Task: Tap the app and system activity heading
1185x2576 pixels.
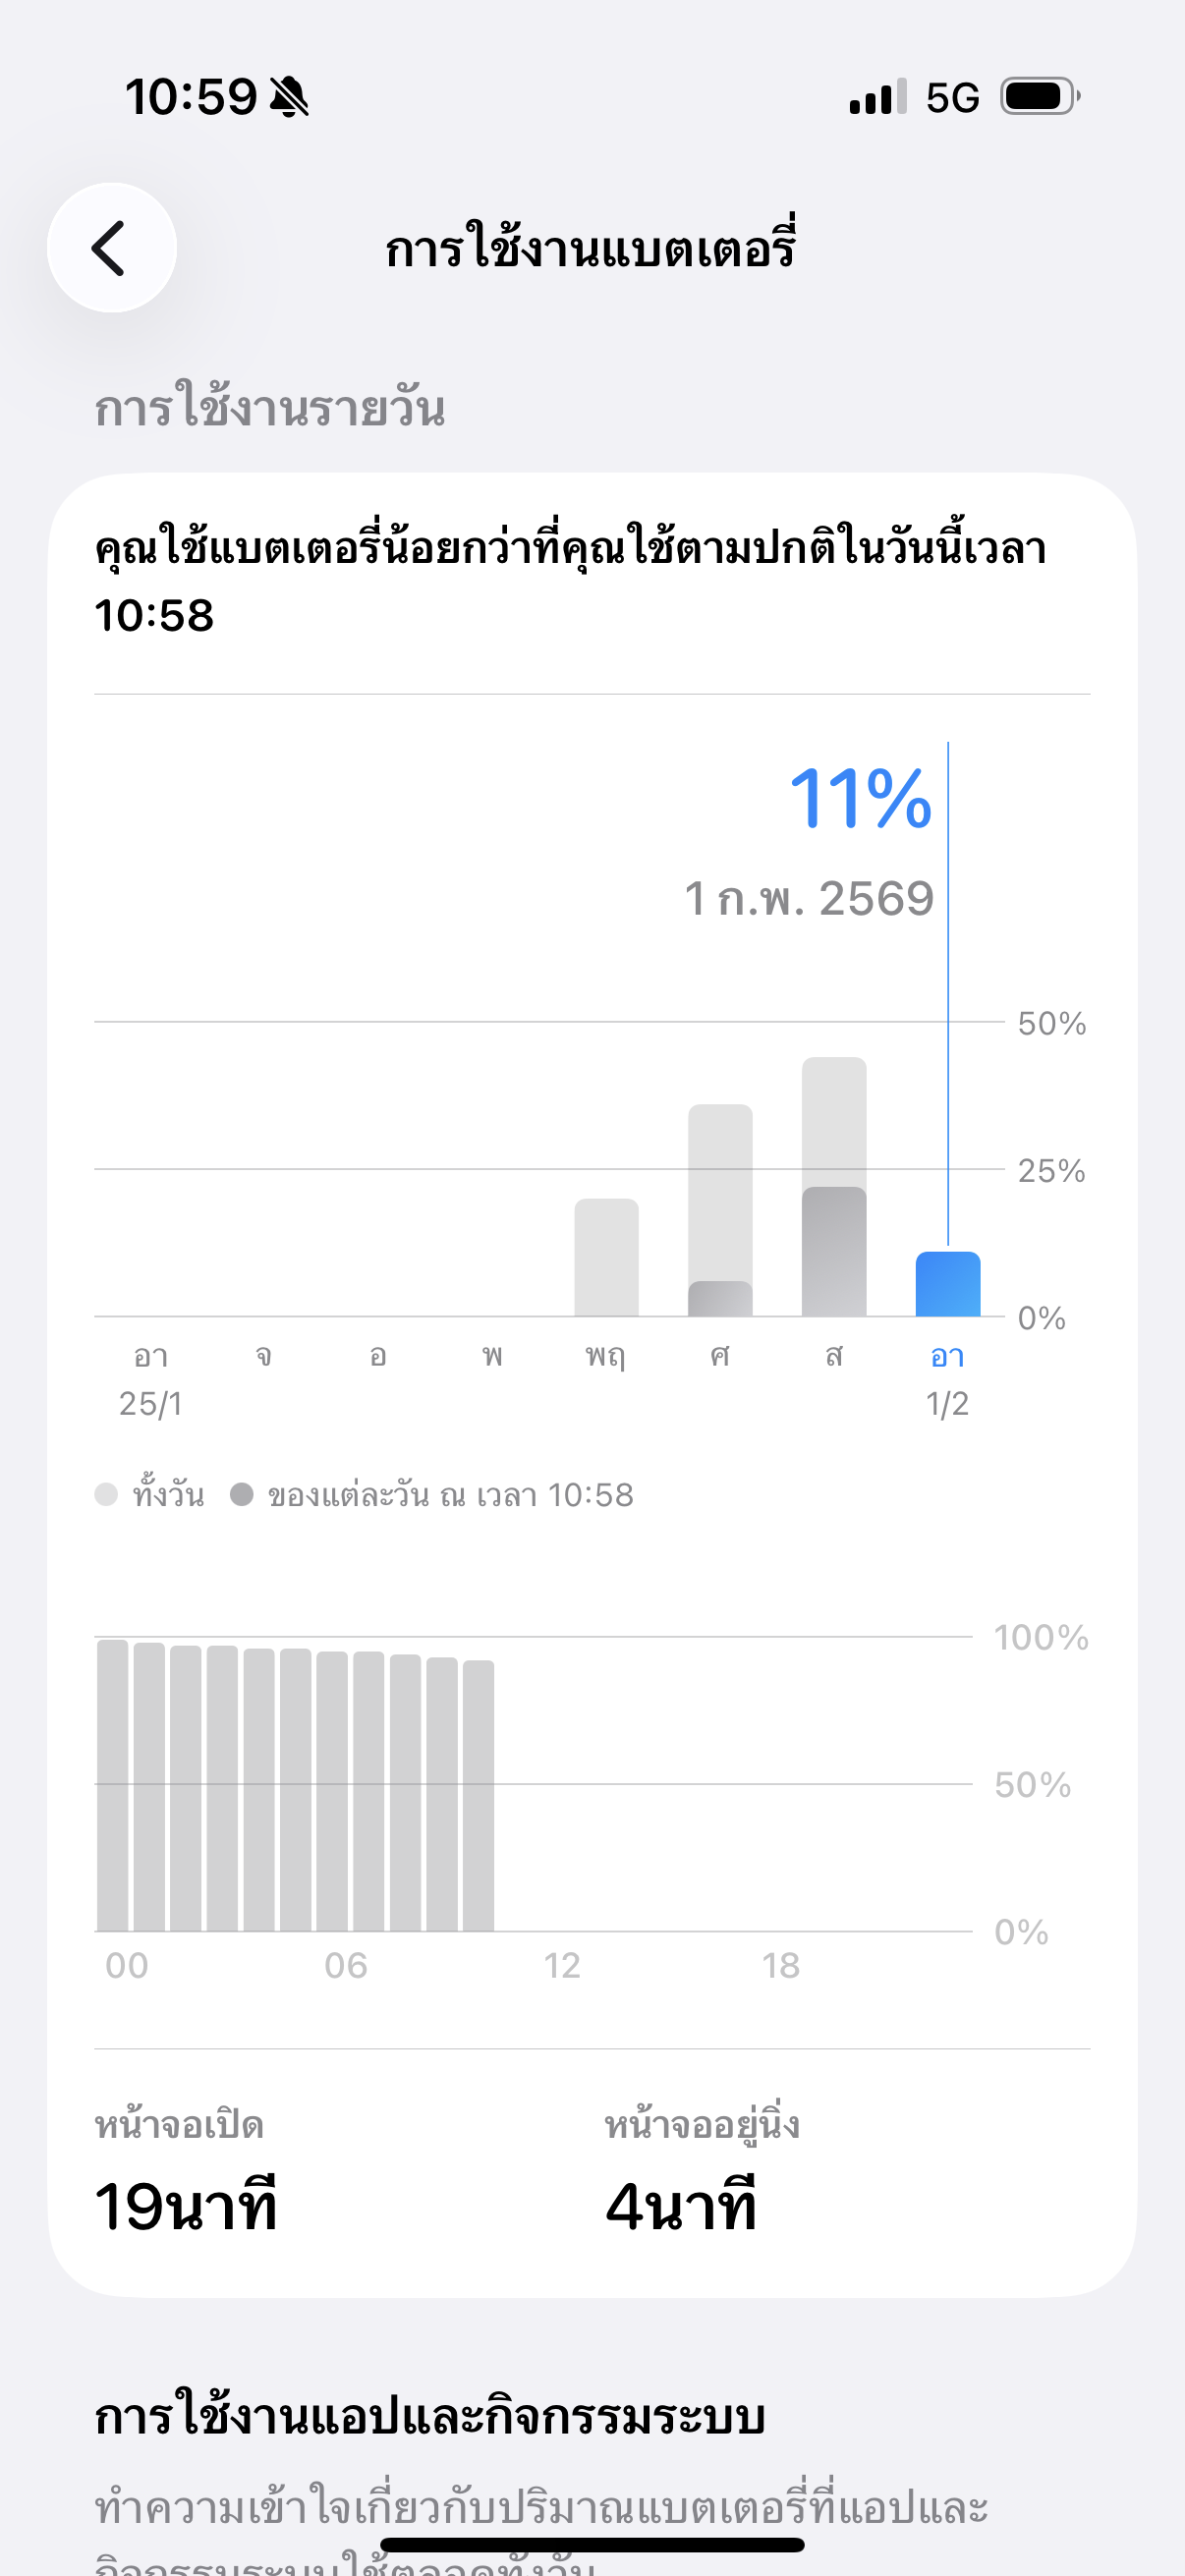Action: (x=430, y=2415)
